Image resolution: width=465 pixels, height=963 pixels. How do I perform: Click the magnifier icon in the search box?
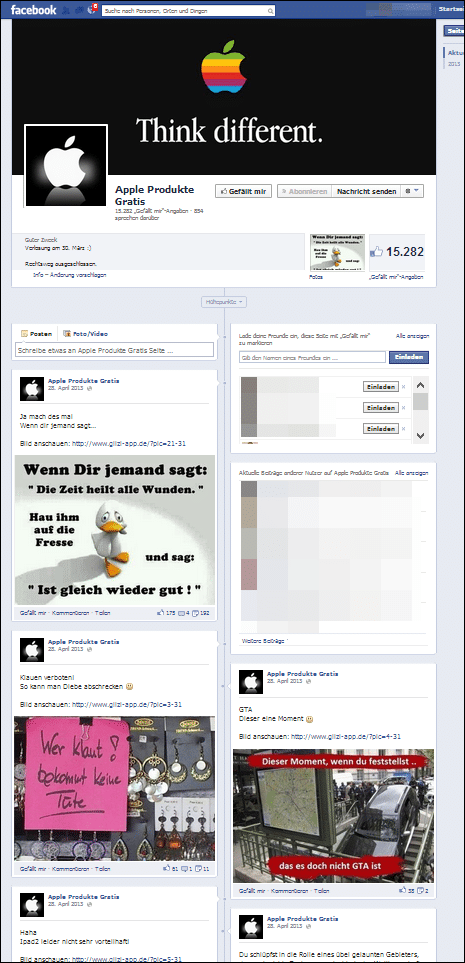click(x=271, y=11)
